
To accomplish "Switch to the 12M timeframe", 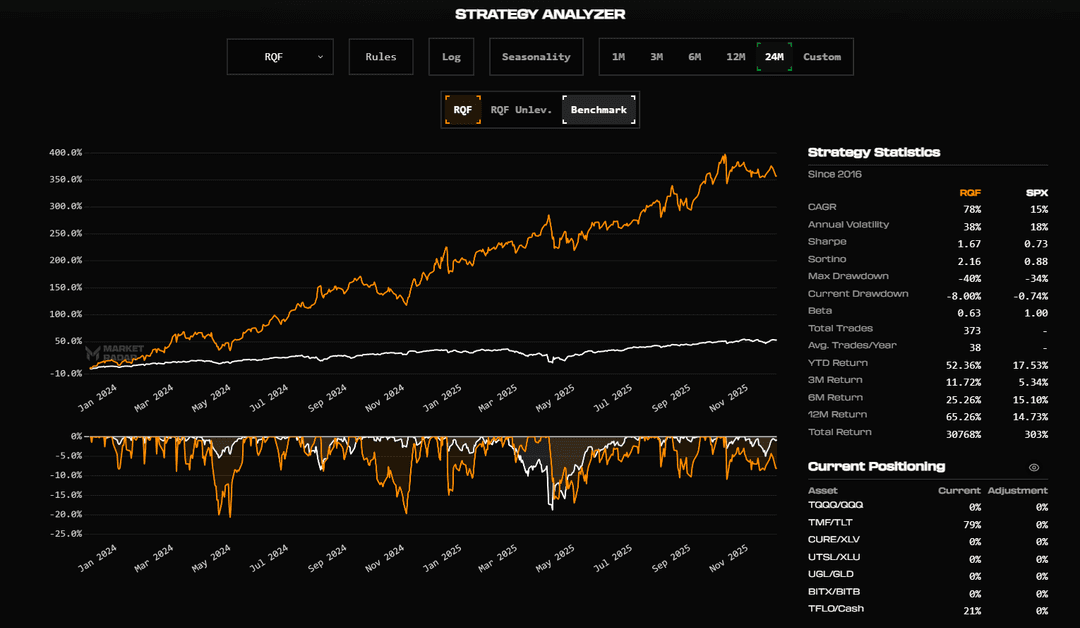I will point(736,57).
